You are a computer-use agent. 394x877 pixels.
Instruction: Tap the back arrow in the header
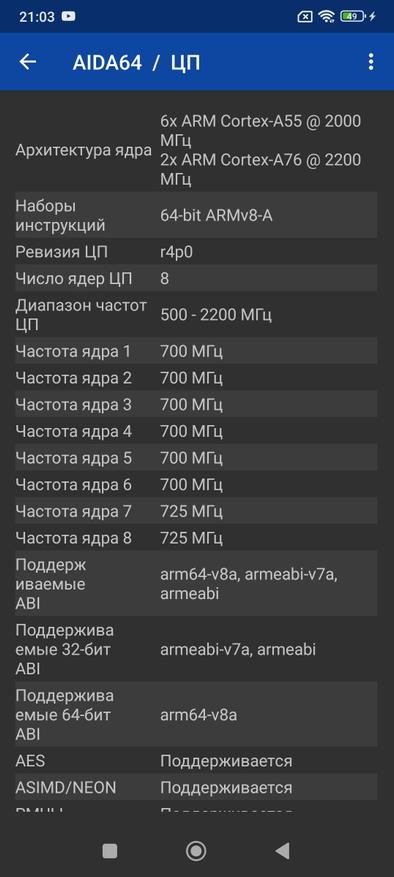[27, 62]
